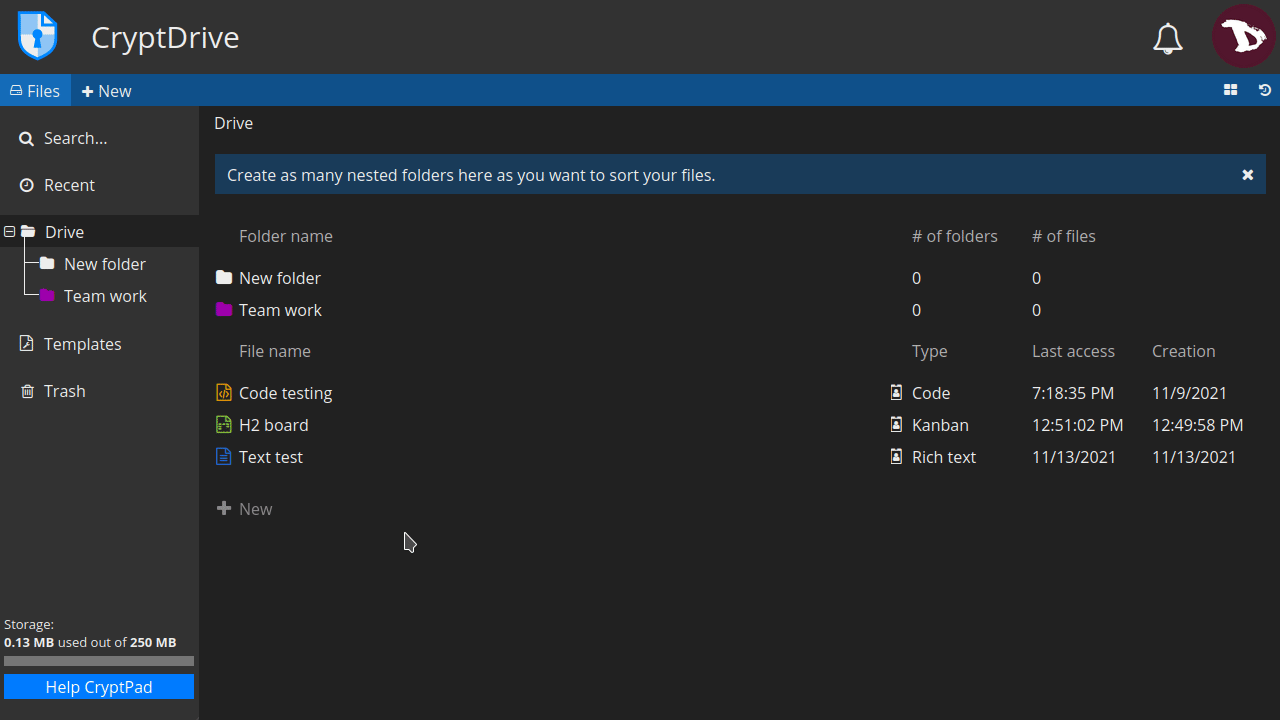Open Trash in the sidebar
Viewport: 1280px width, 720px height.
click(x=64, y=391)
